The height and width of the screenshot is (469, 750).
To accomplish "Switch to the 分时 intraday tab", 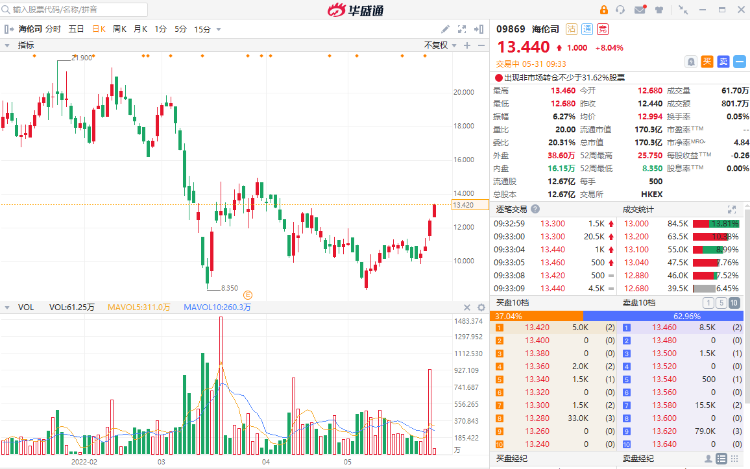I will (x=53, y=29).
